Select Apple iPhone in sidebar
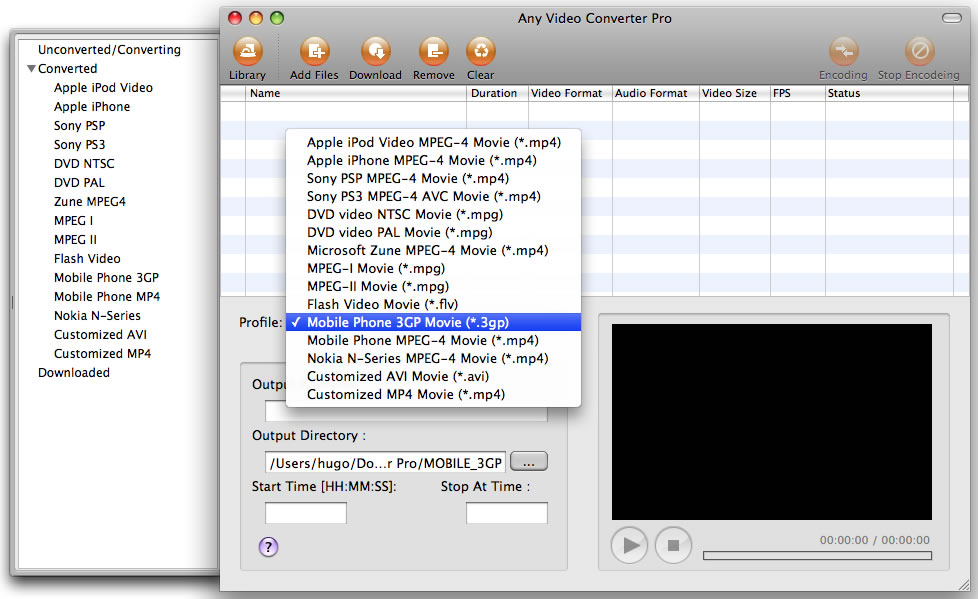The height and width of the screenshot is (599, 978). tap(92, 107)
